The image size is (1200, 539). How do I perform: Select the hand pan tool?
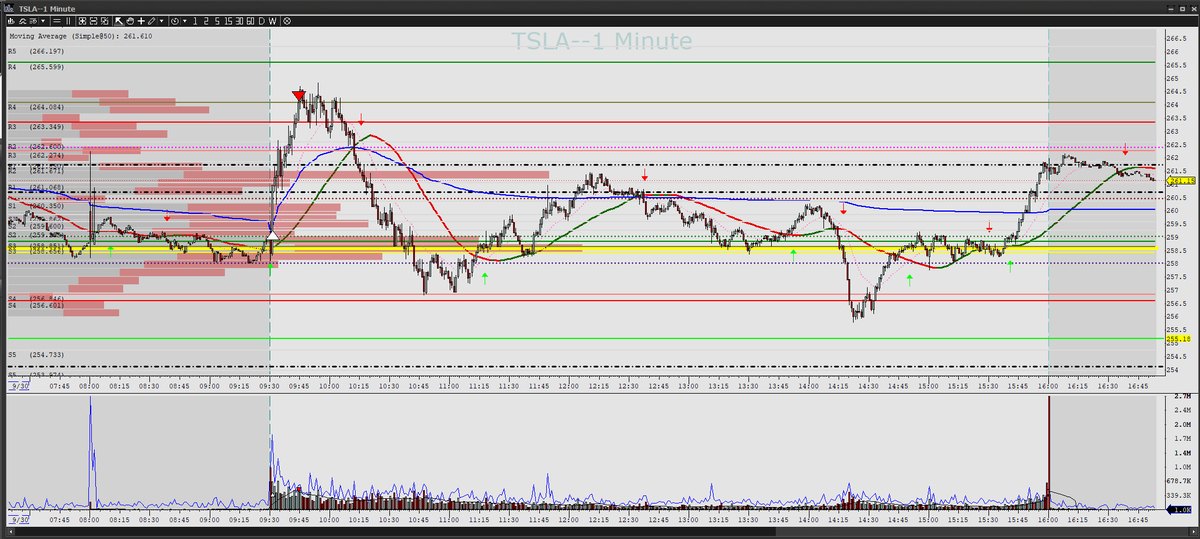(130, 21)
